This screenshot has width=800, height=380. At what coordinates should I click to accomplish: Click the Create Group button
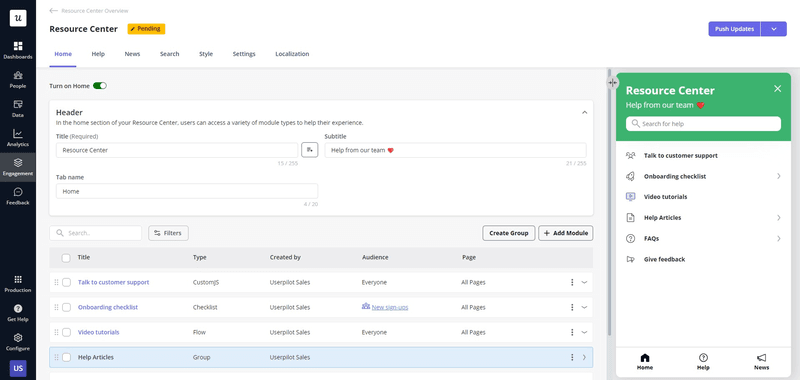509,233
